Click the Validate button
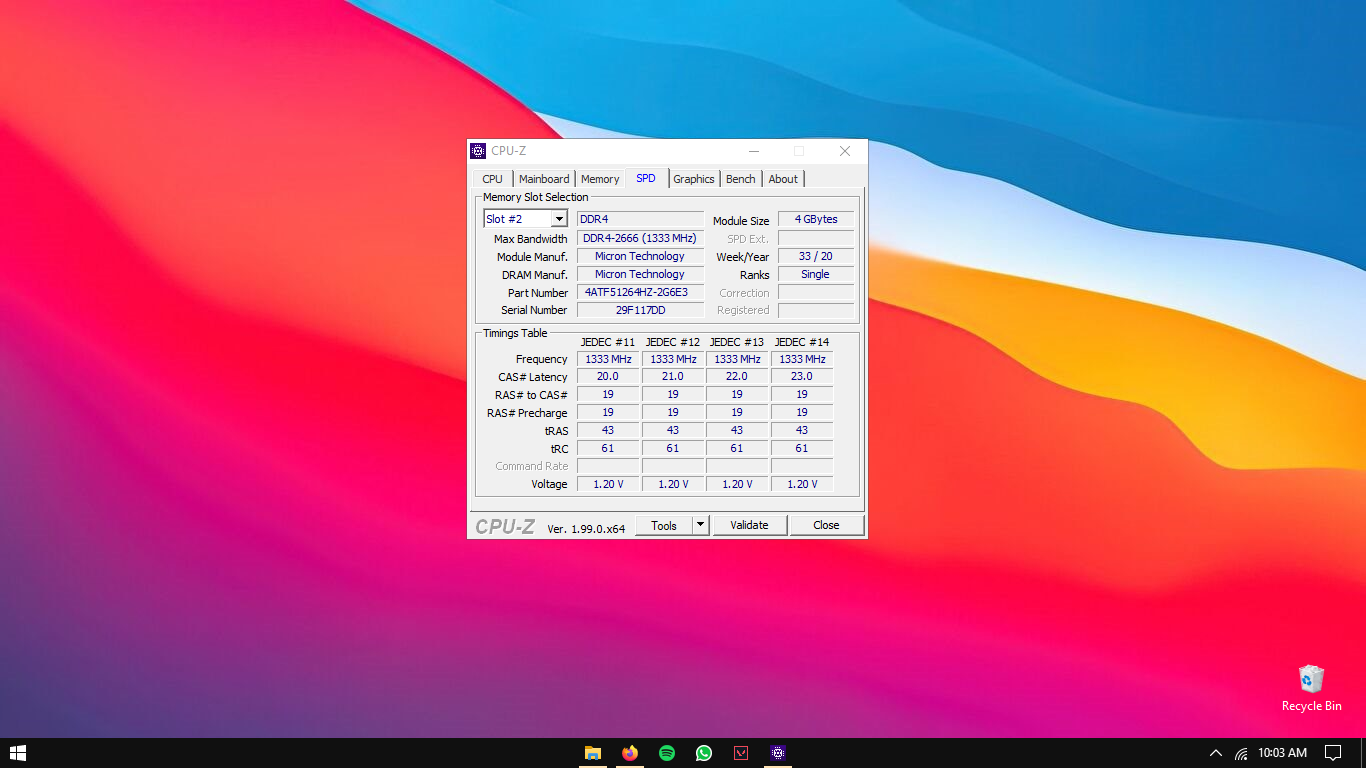Screen dimensions: 1366x768 (x=750, y=524)
